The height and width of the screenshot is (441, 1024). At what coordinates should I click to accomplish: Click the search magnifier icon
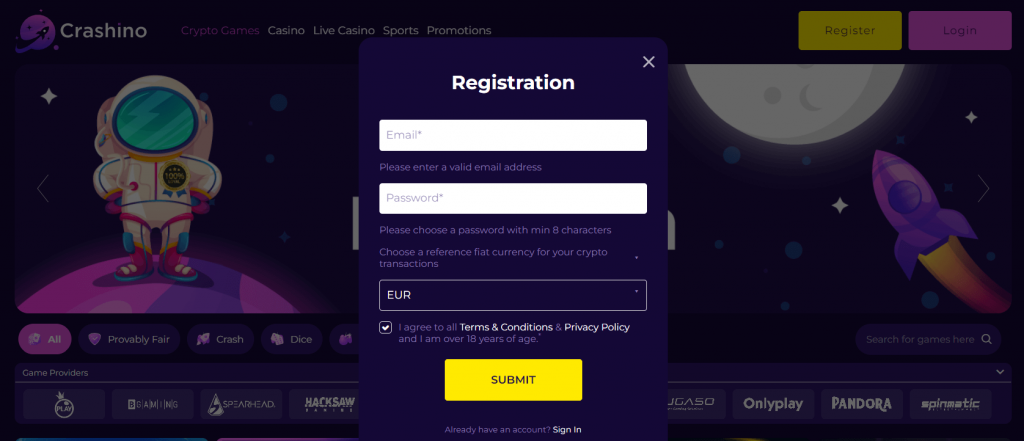pyautogui.click(x=987, y=339)
